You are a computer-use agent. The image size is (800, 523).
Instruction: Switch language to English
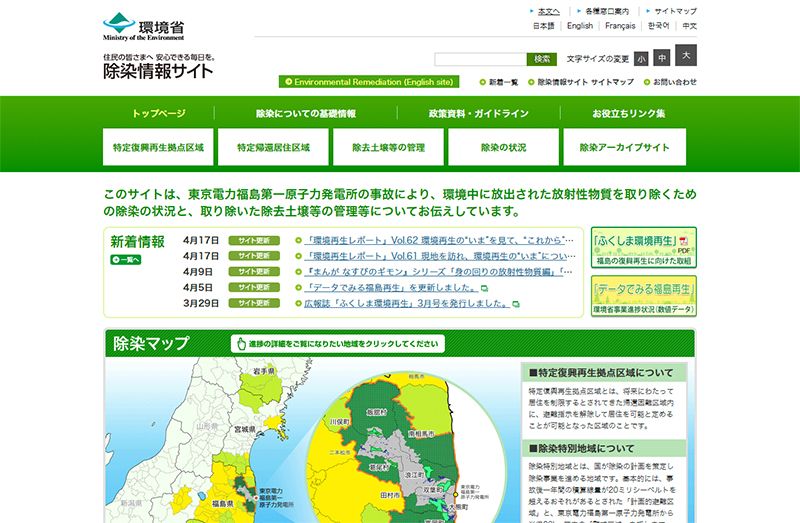pyautogui.click(x=580, y=26)
